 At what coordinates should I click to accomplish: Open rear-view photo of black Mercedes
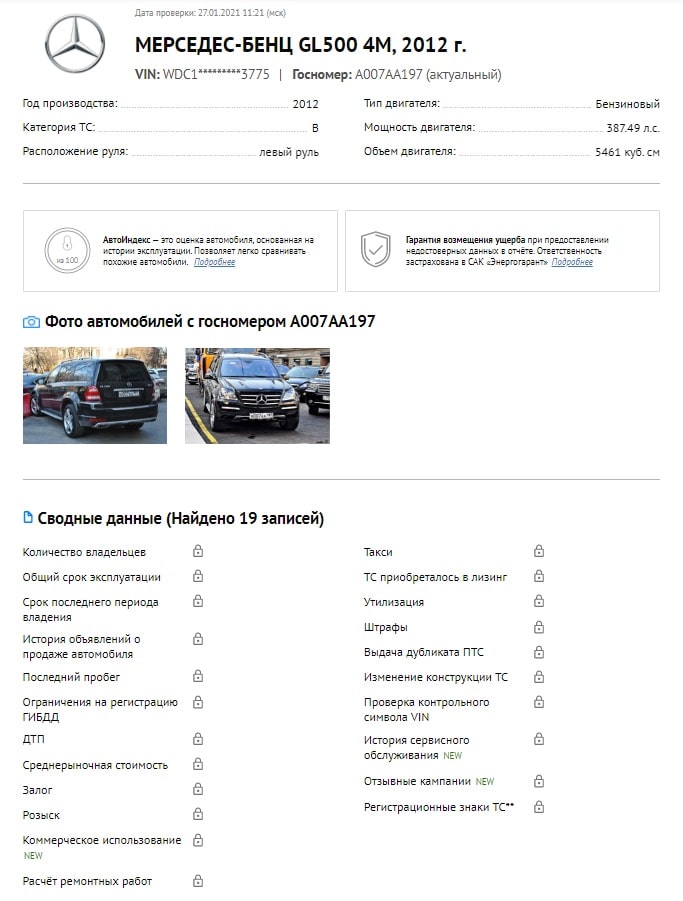coord(95,395)
